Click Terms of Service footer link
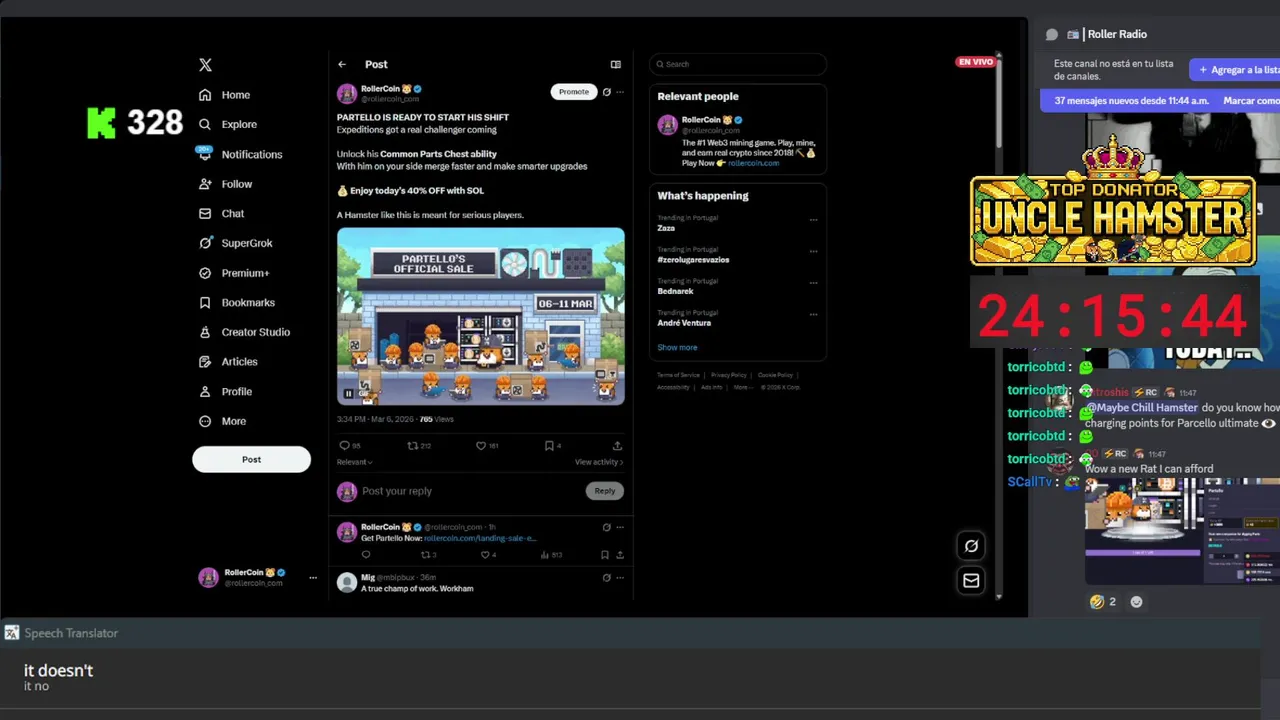 tap(678, 375)
